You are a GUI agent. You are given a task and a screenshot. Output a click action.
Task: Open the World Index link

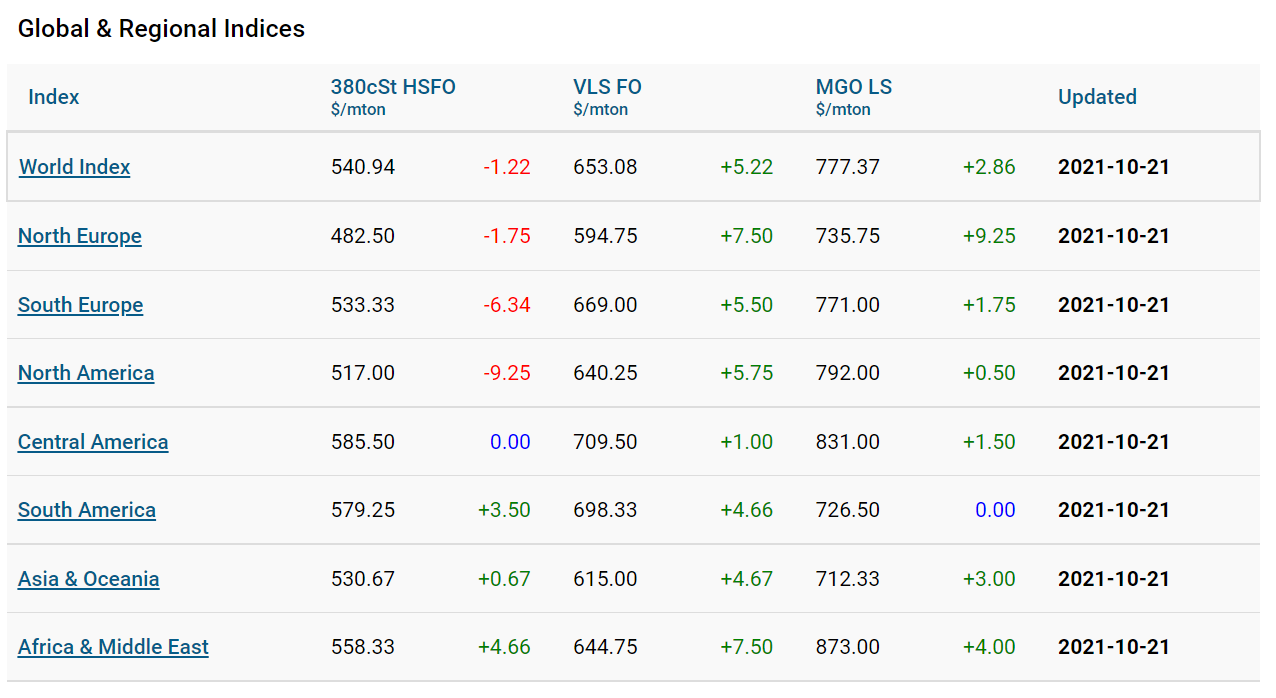[75, 167]
